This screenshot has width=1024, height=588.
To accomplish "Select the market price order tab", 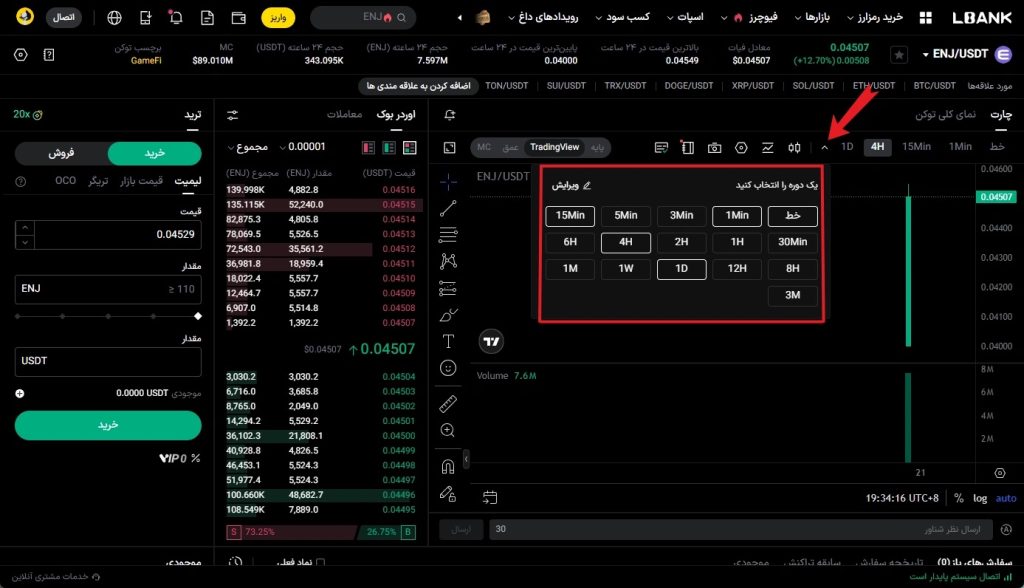I will (x=141, y=181).
